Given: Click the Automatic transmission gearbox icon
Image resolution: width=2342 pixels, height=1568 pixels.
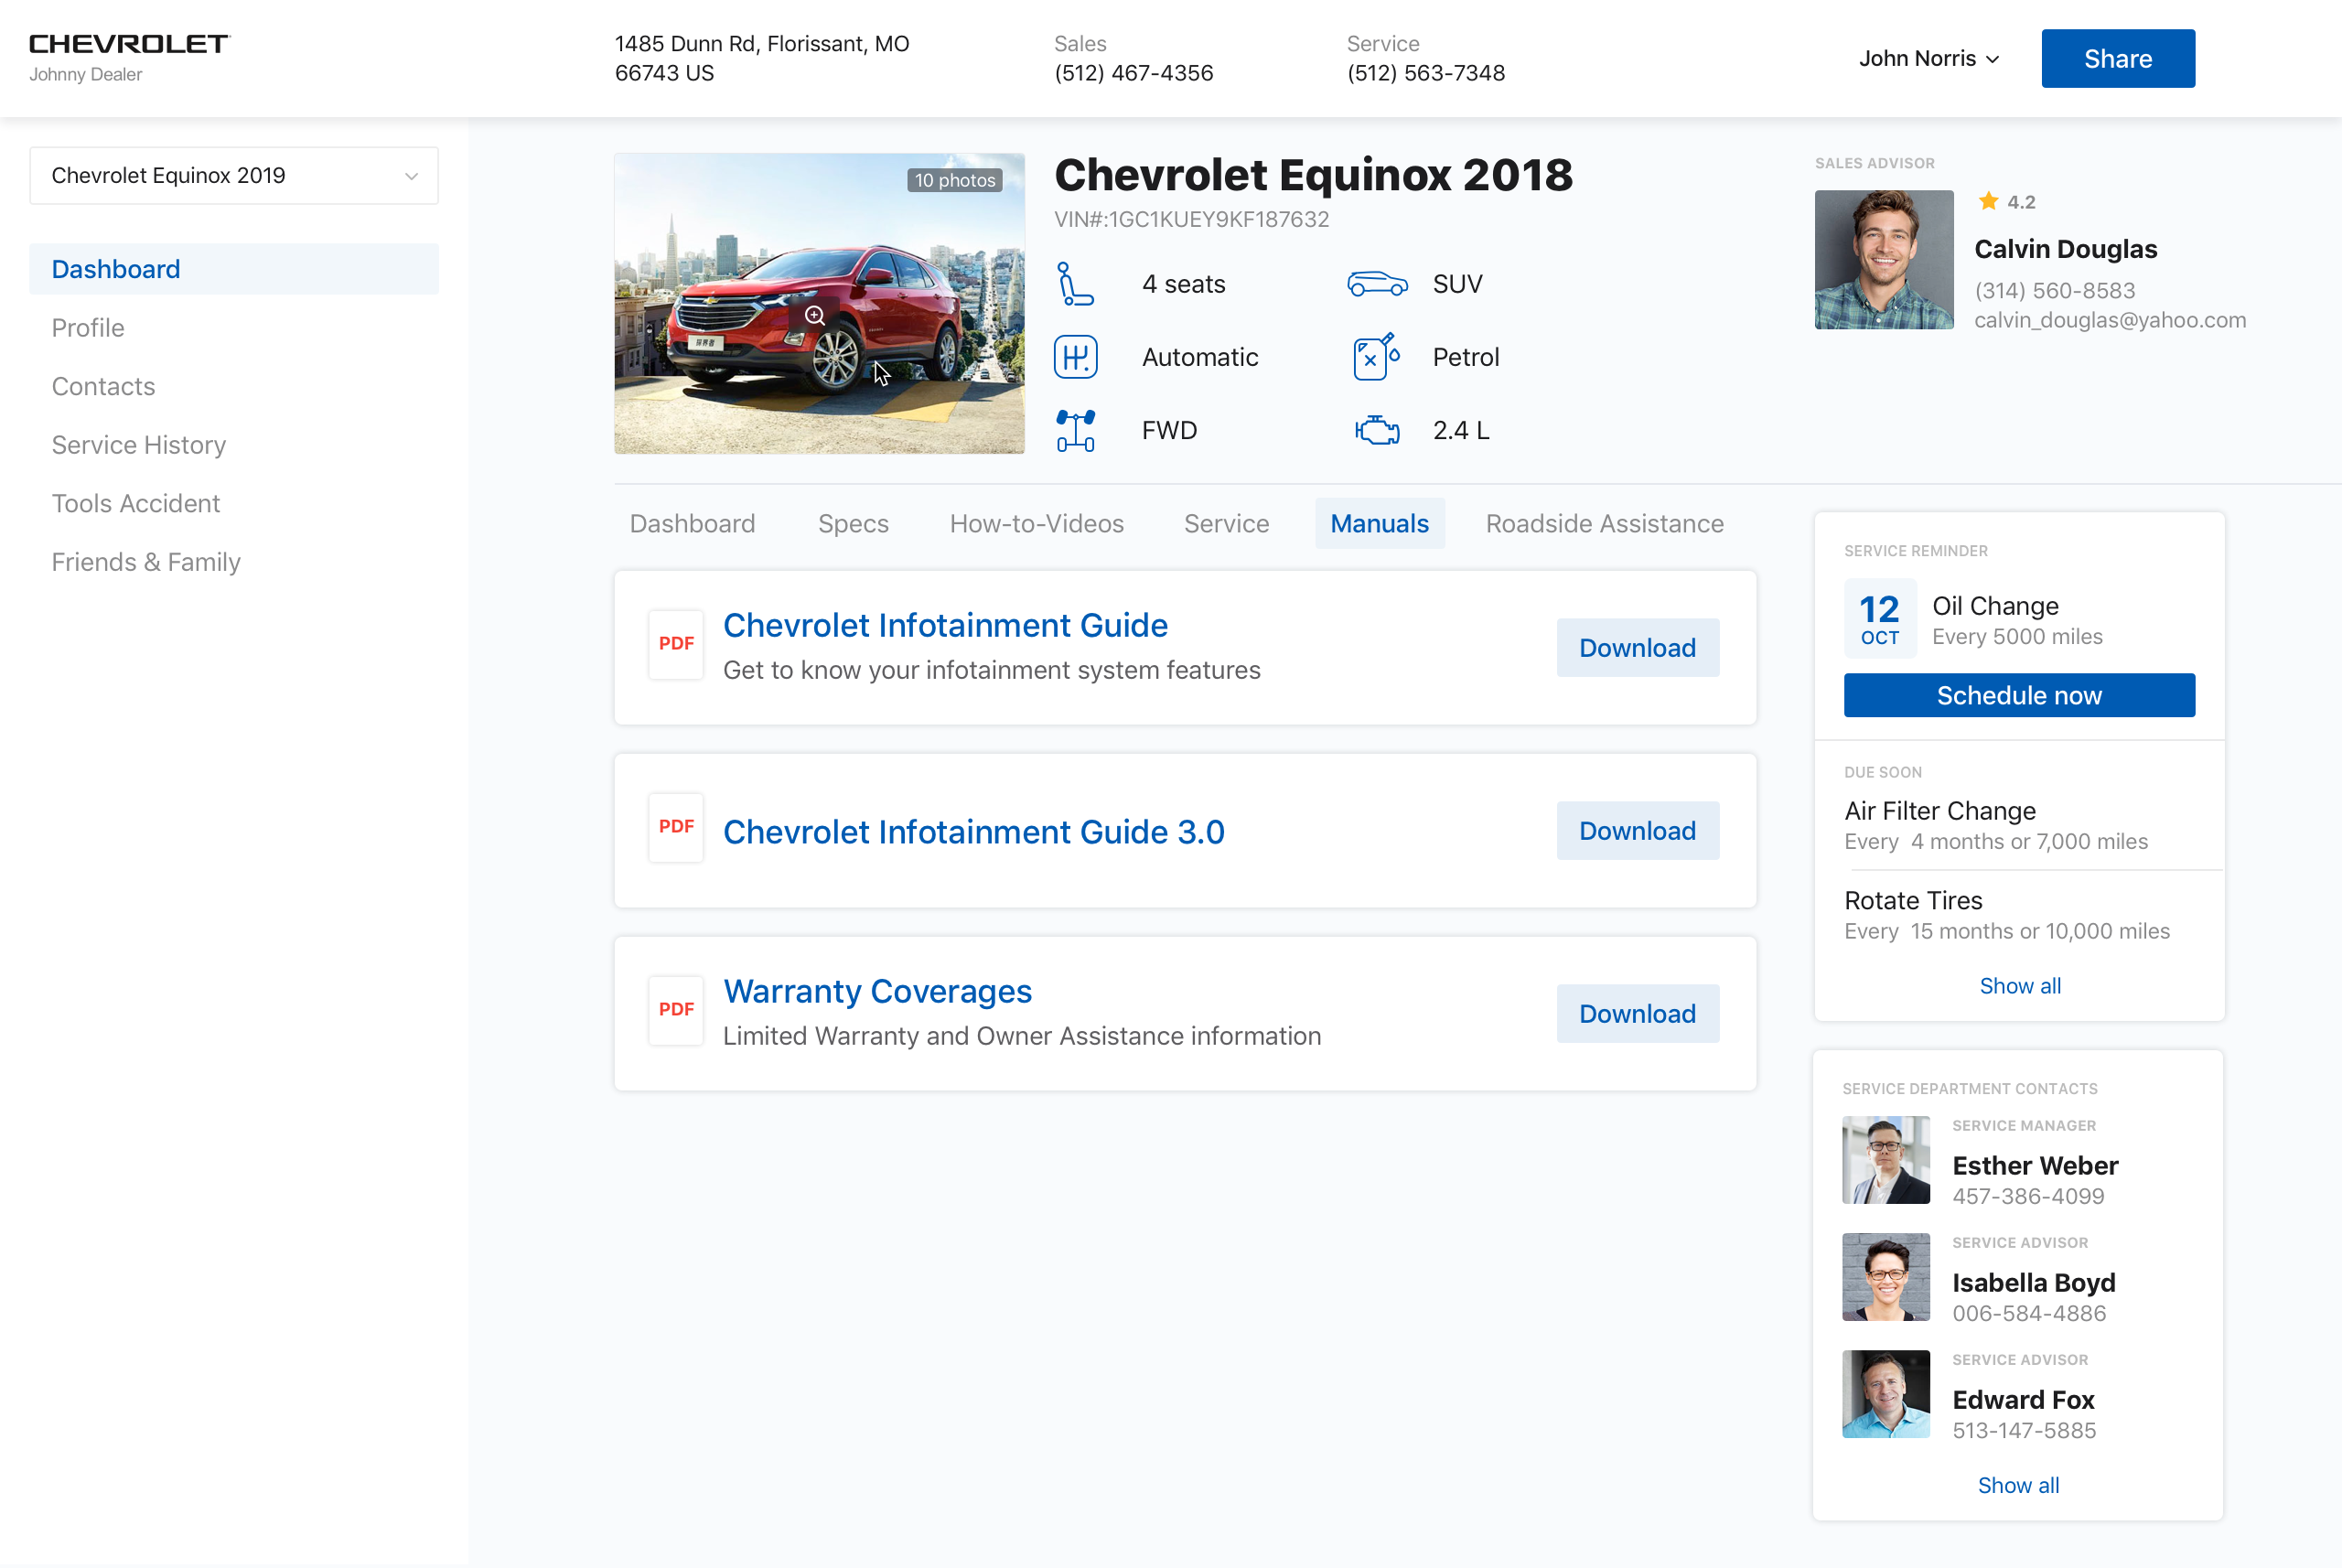Looking at the screenshot, I should 1075,357.
